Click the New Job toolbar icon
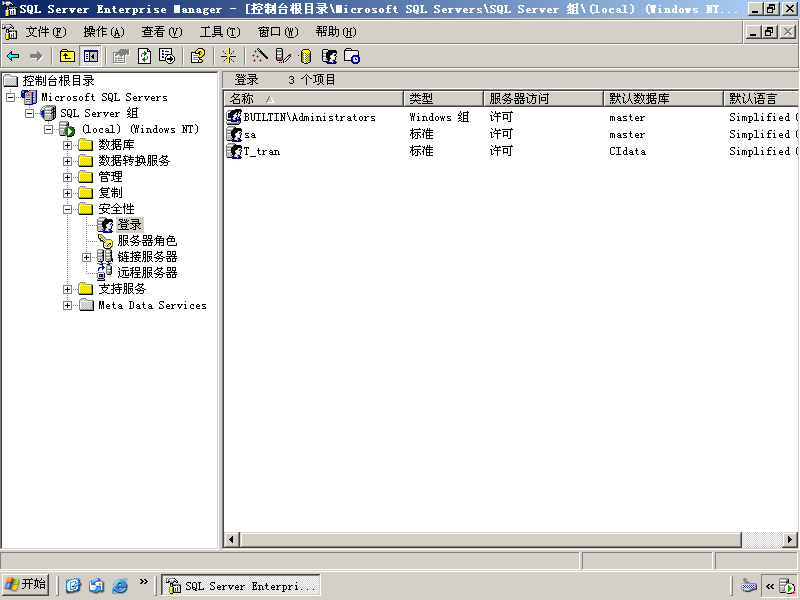 352,56
